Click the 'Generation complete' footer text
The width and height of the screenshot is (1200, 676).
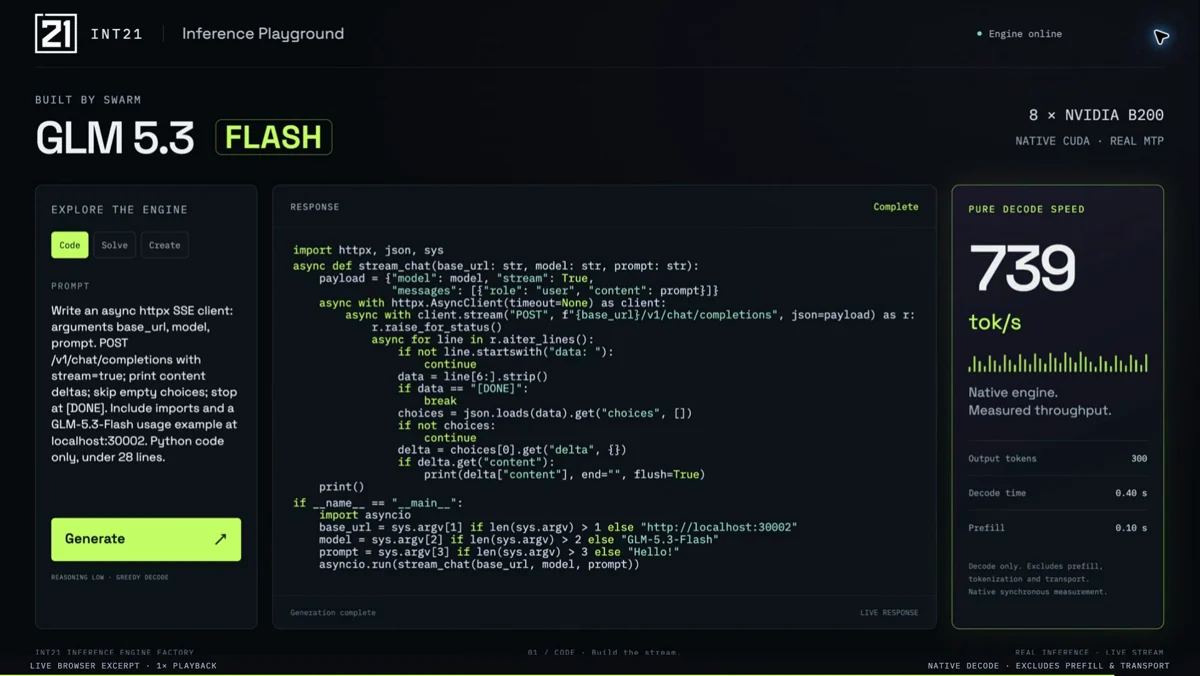click(x=333, y=612)
